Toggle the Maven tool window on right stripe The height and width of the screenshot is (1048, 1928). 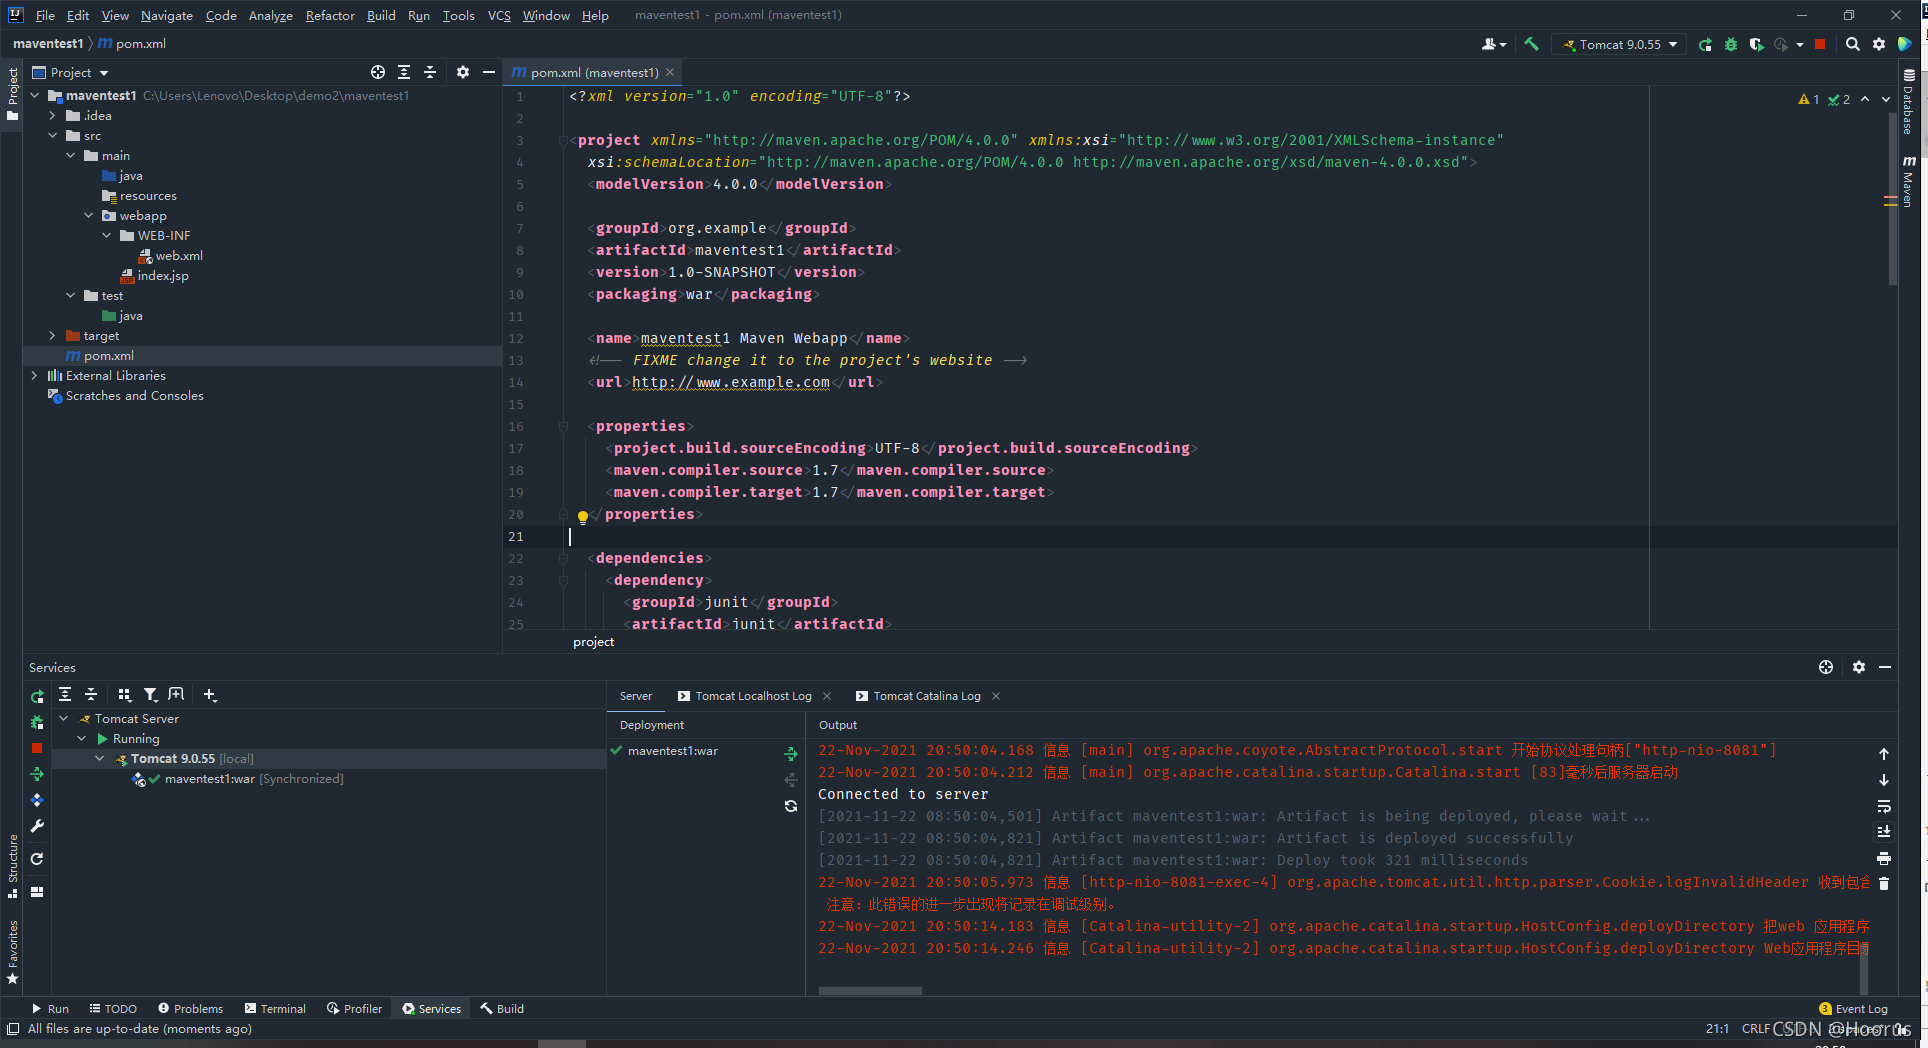point(1908,181)
